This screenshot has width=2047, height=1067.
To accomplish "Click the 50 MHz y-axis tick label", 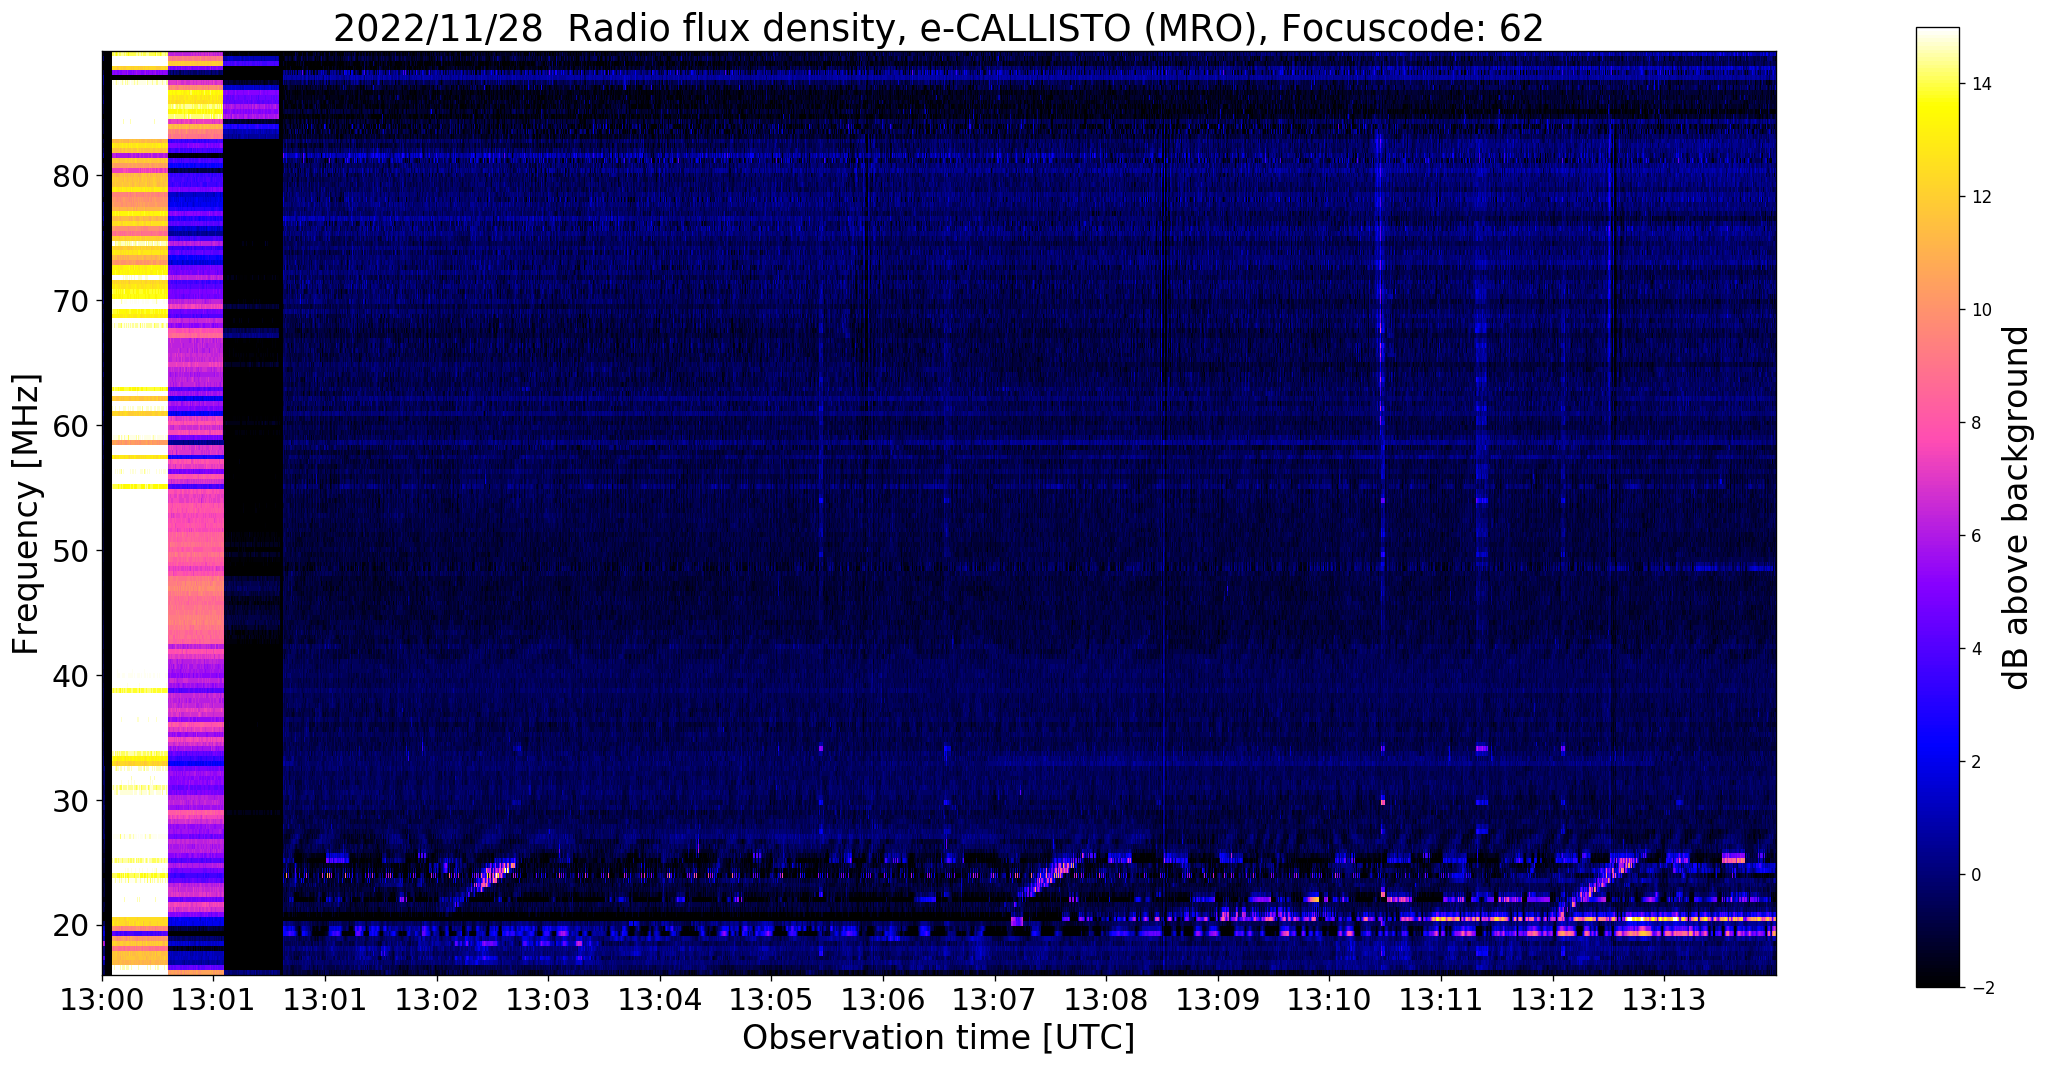I will pyautogui.click(x=71, y=551).
